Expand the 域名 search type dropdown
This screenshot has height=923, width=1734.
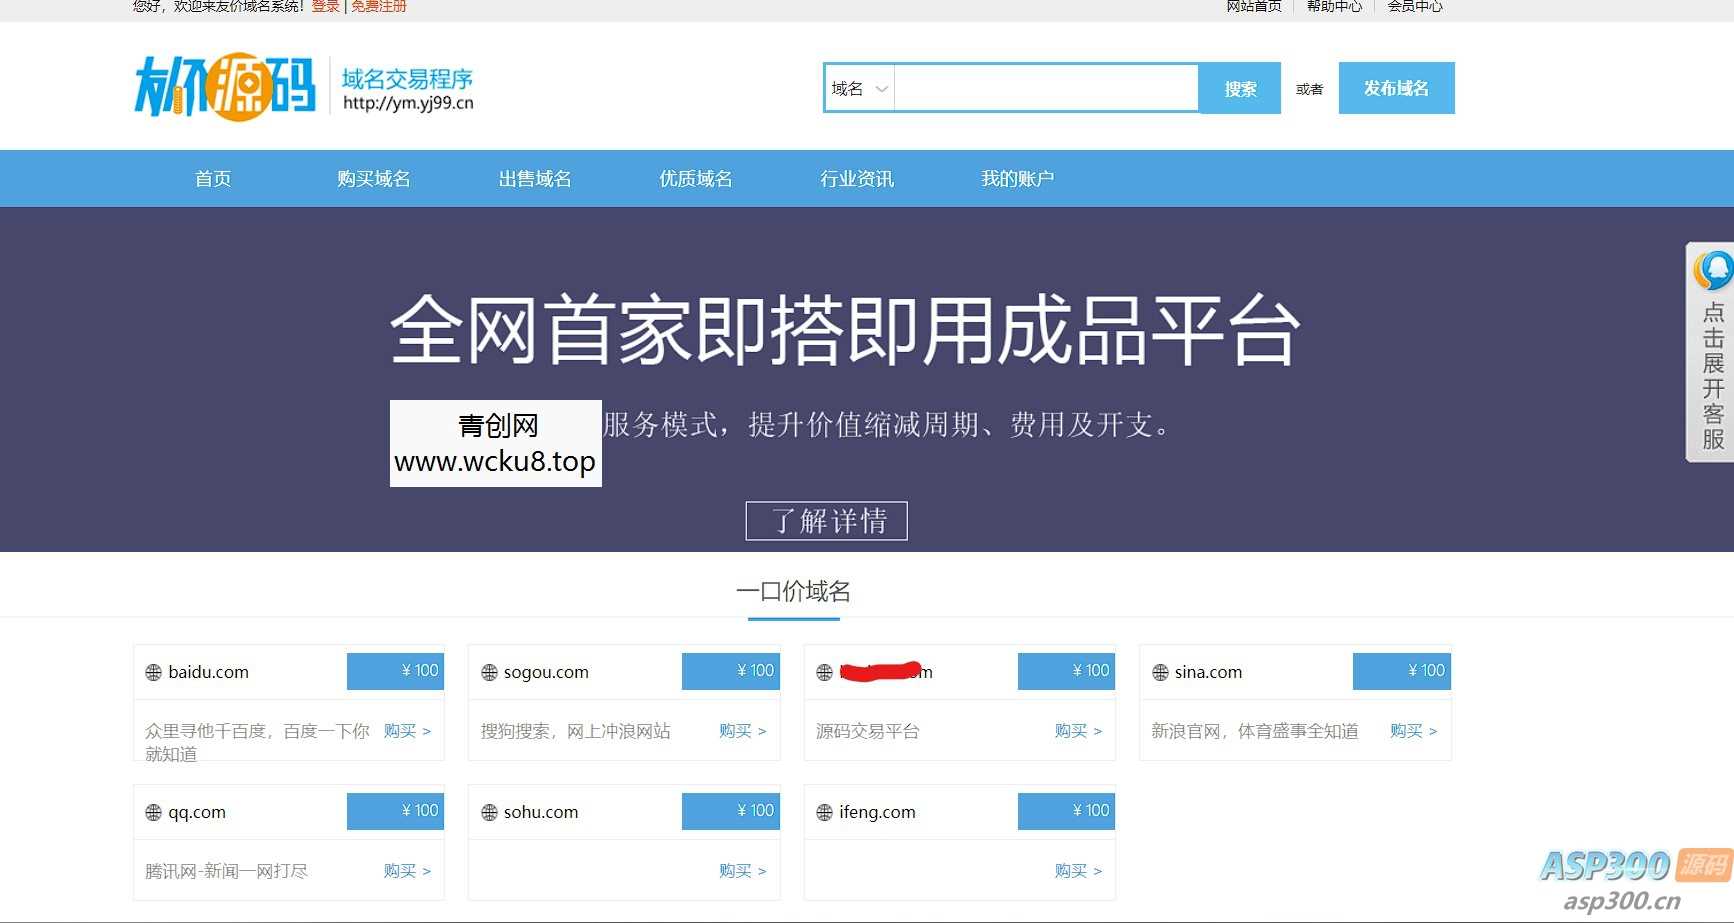click(858, 88)
